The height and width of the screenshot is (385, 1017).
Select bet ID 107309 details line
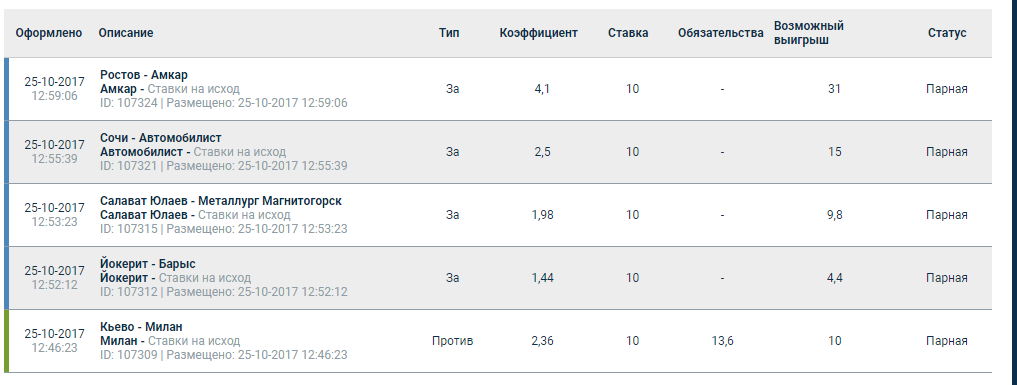tap(224, 355)
